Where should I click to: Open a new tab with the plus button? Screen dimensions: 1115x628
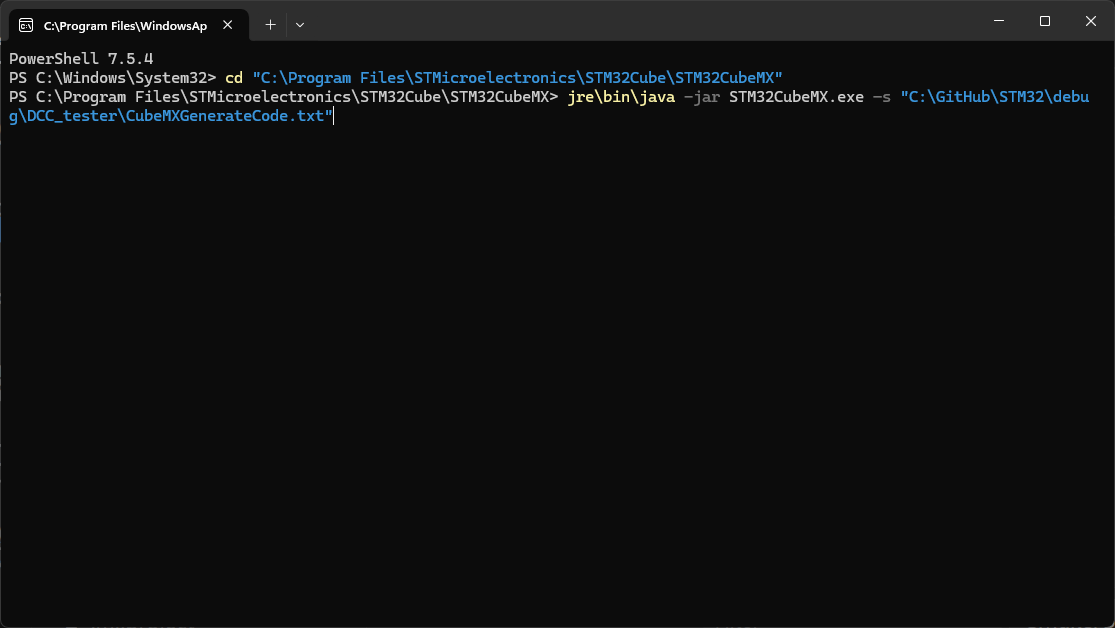click(x=269, y=24)
